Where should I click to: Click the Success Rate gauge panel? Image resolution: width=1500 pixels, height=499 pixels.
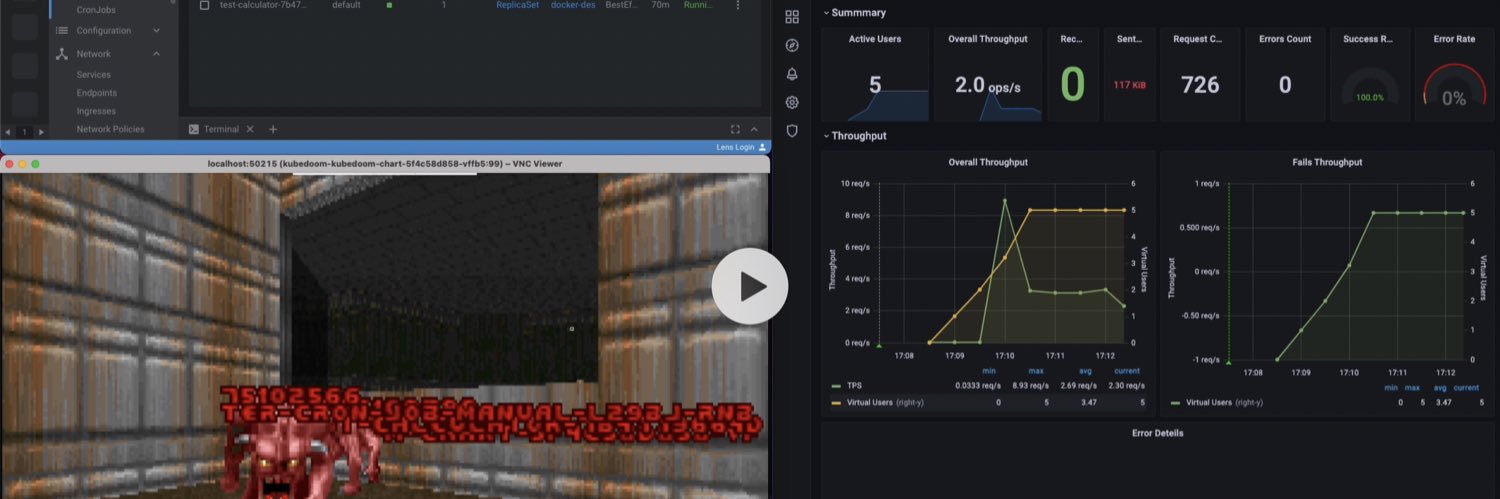click(1370, 75)
